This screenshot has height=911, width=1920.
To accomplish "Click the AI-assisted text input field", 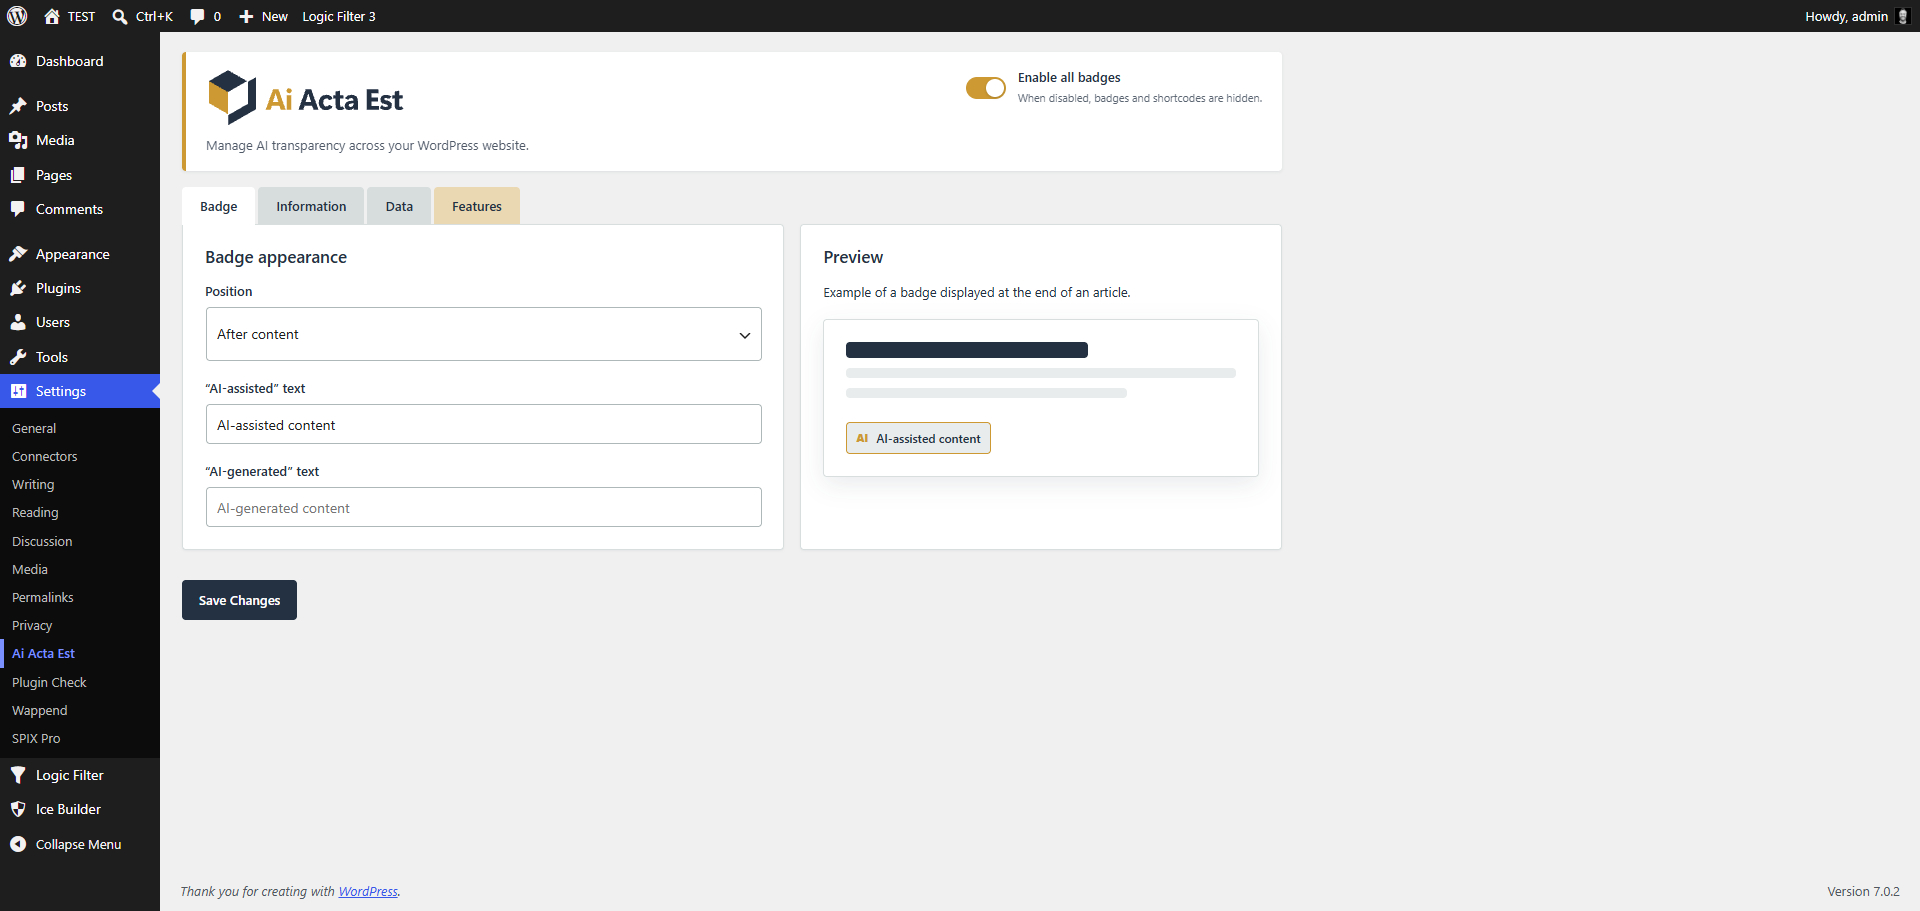I will 483,424.
